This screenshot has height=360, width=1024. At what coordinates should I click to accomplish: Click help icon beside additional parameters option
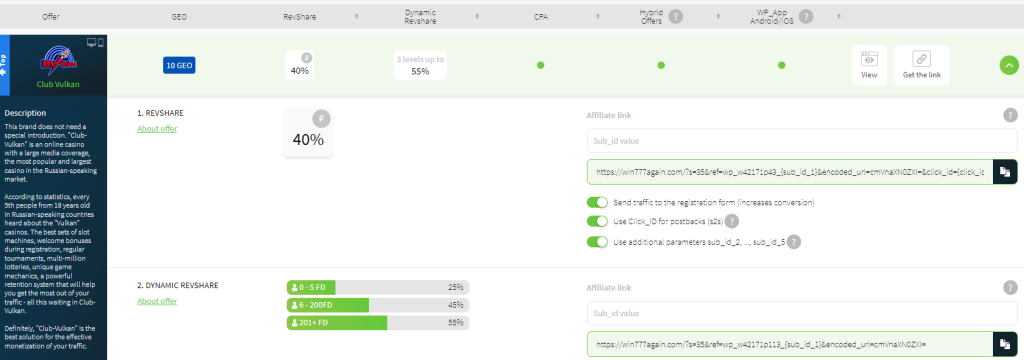(x=793, y=242)
